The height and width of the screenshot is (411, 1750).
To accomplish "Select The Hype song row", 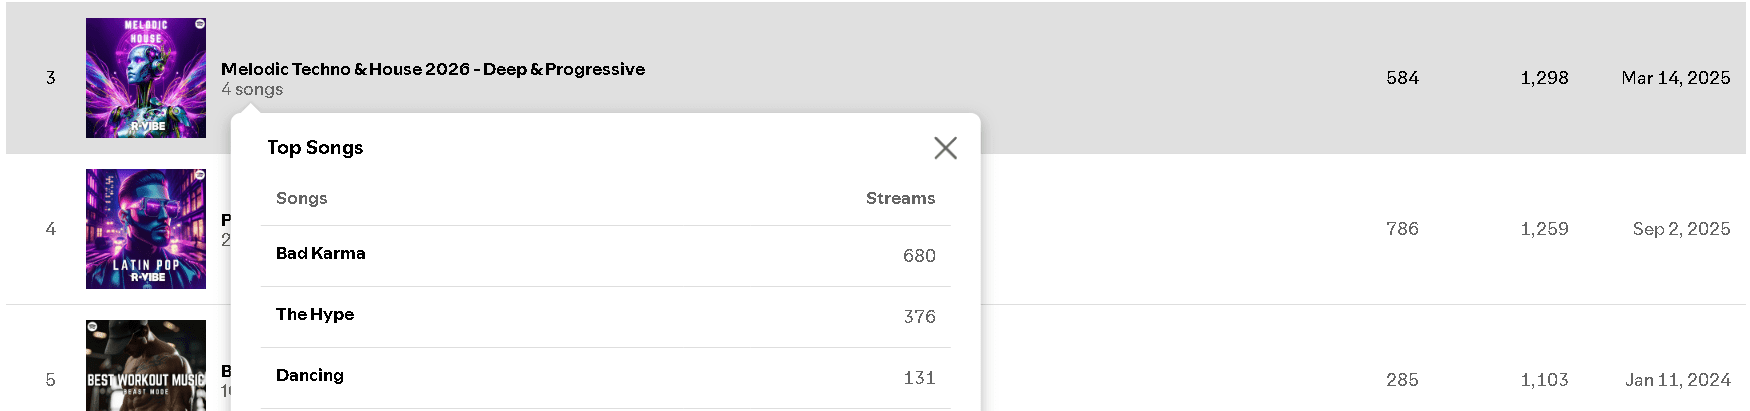I will click(606, 317).
